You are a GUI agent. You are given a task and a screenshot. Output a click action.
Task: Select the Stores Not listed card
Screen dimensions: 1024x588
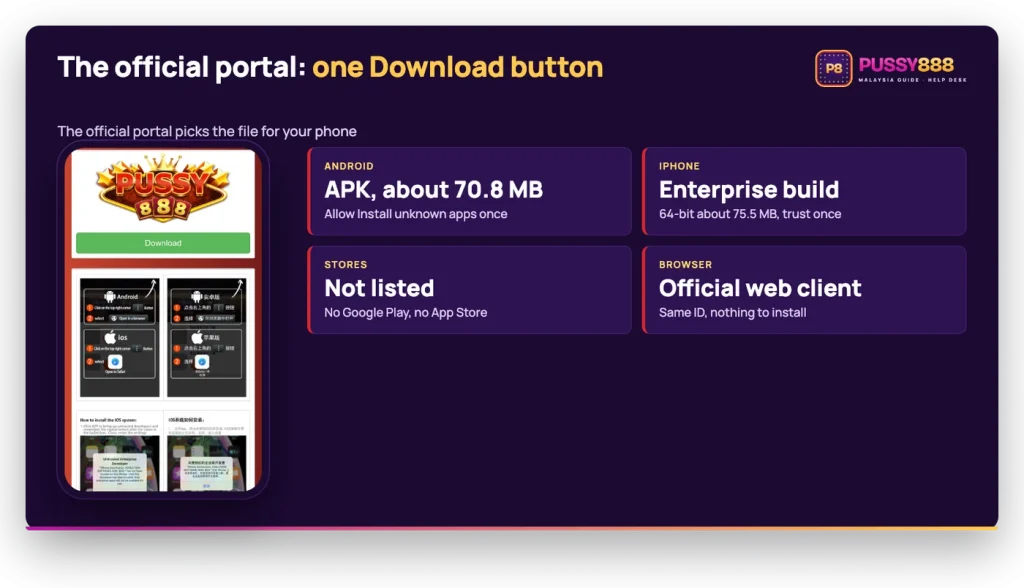470,289
